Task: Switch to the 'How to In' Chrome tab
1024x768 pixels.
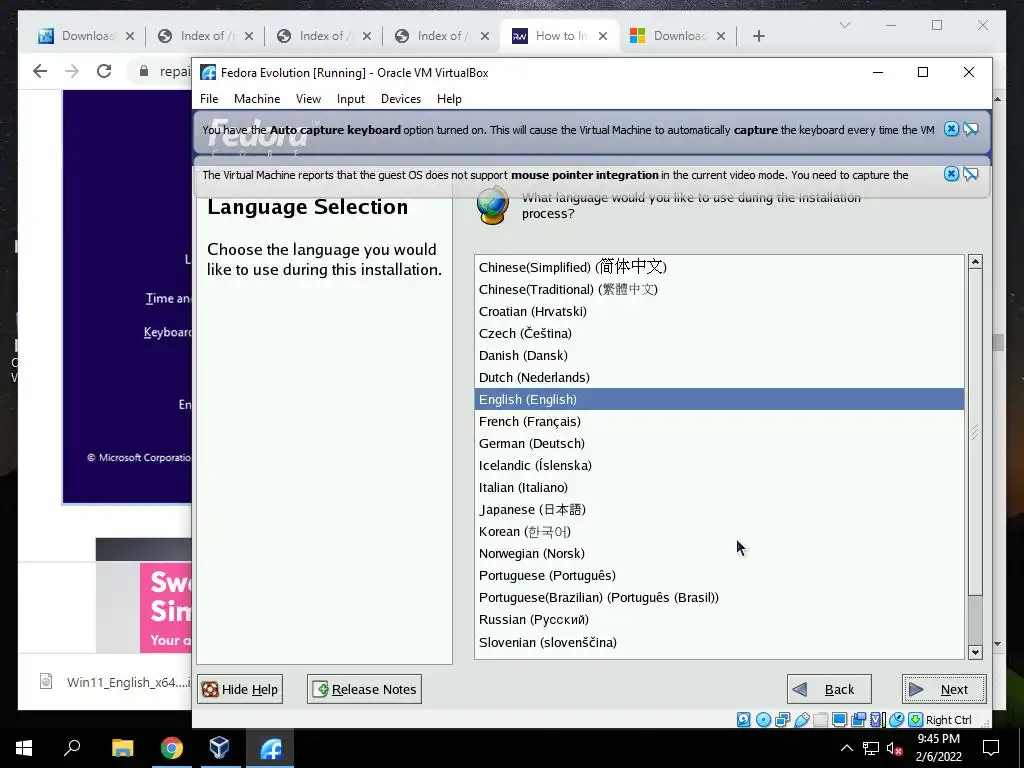Action: pyautogui.click(x=560, y=36)
